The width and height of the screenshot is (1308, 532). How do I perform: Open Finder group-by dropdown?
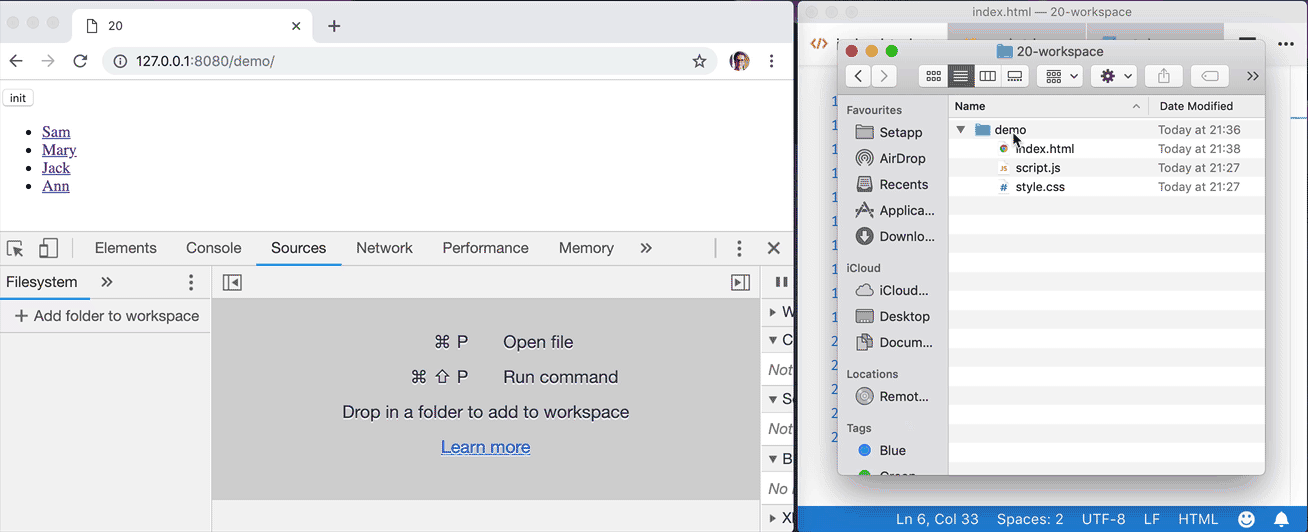(x=1060, y=76)
